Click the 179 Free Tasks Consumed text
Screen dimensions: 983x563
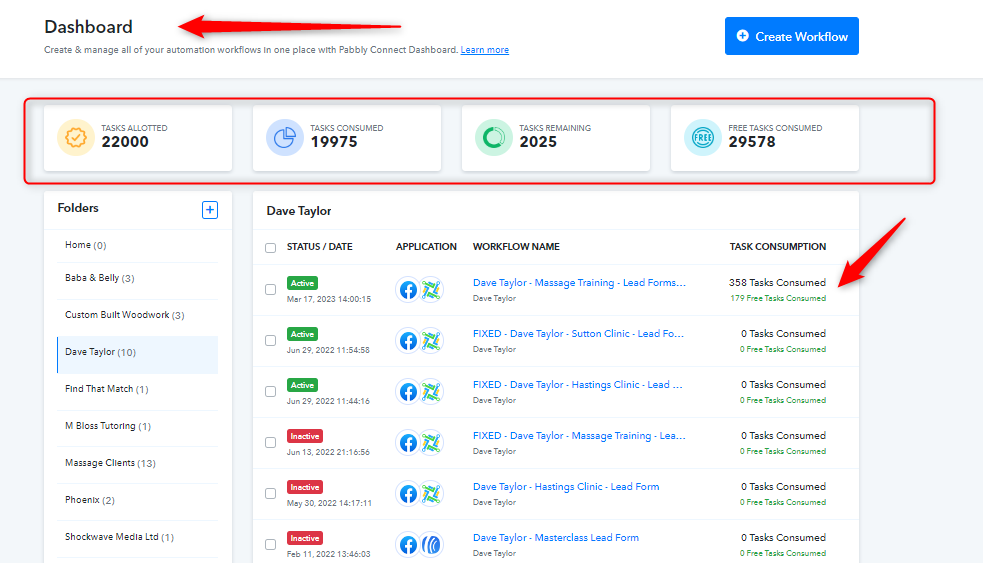(778, 298)
